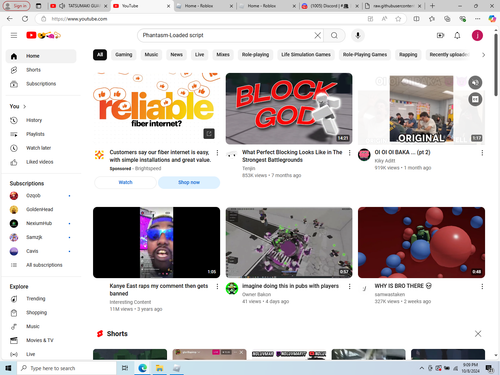Screen dimensions: 500x375
Task: Open the GoldenHead channel subscription
Action: (41, 210)
